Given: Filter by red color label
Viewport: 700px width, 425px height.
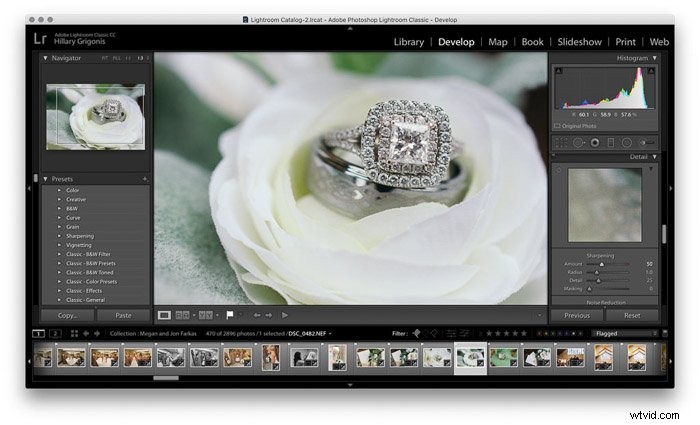Looking at the screenshot, I should click(539, 333).
